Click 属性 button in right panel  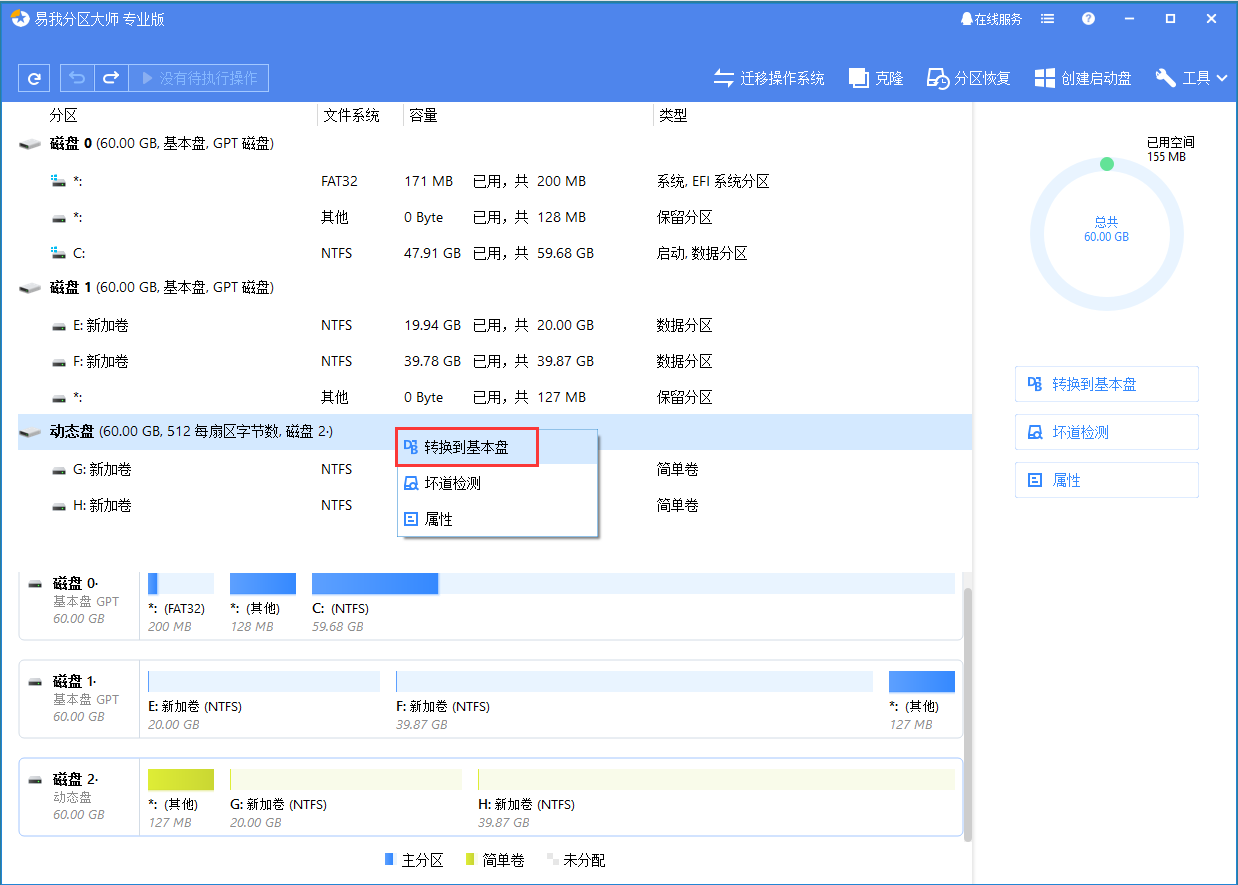click(x=1106, y=480)
